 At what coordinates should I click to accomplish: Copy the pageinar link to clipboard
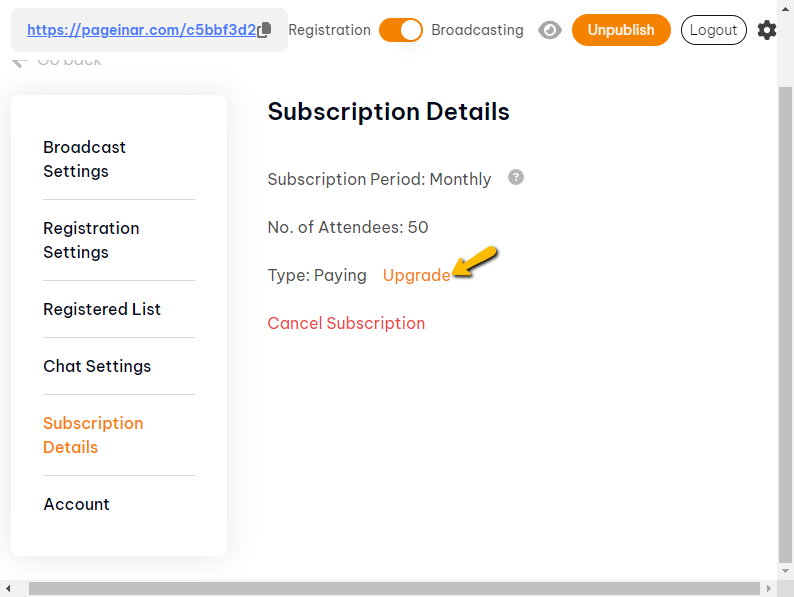pos(265,30)
